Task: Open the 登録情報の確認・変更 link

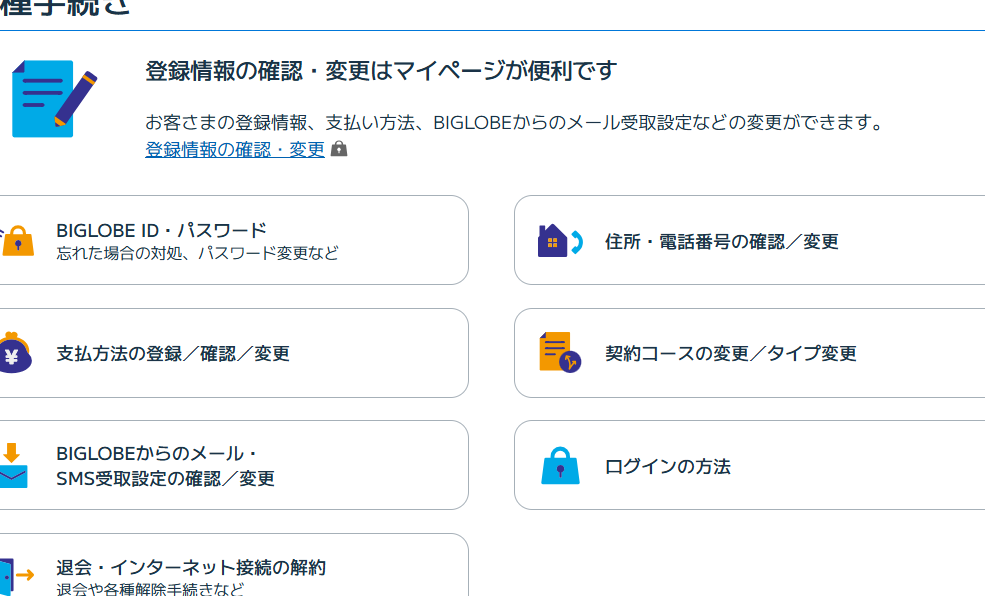Action: click(x=235, y=149)
